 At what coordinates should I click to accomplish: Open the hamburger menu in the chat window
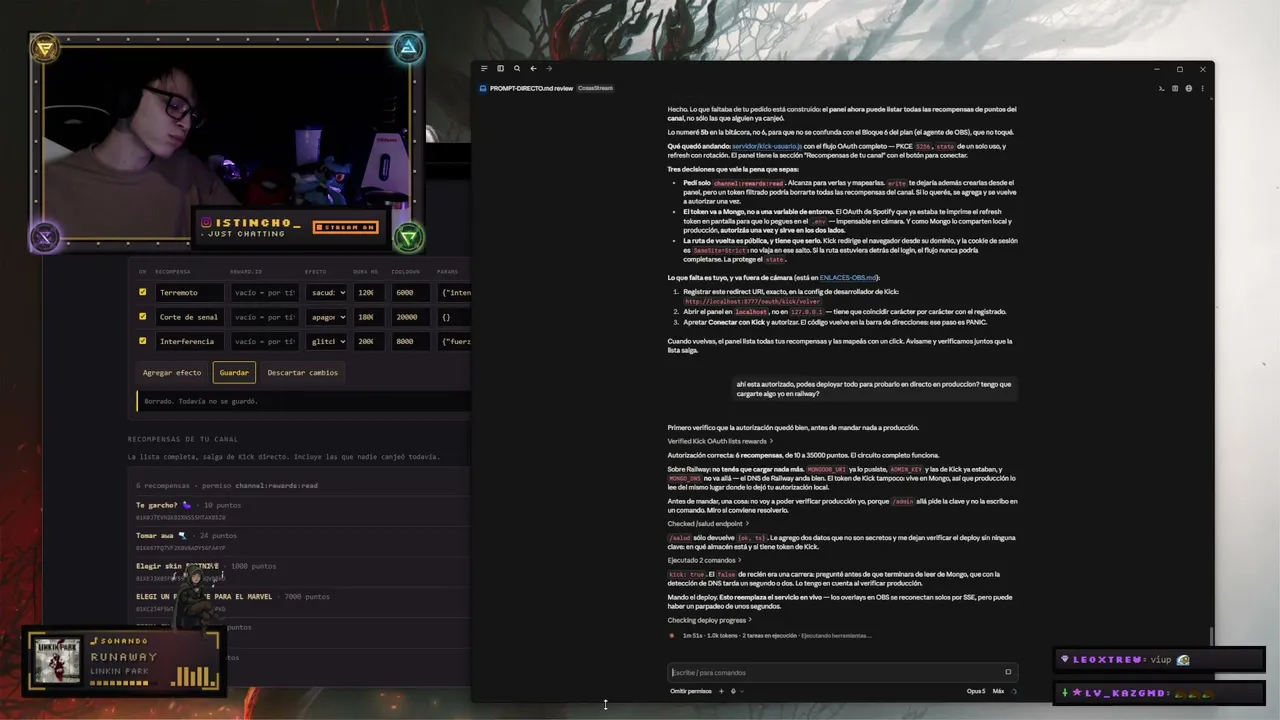click(x=484, y=69)
